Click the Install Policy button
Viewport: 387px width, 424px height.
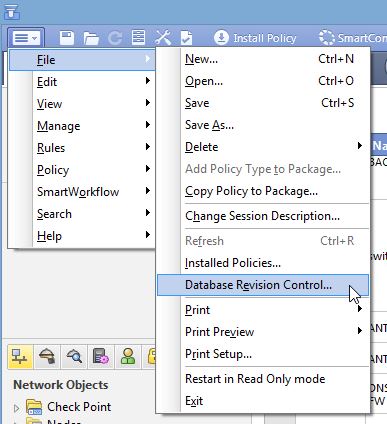[x=255, y=38]
